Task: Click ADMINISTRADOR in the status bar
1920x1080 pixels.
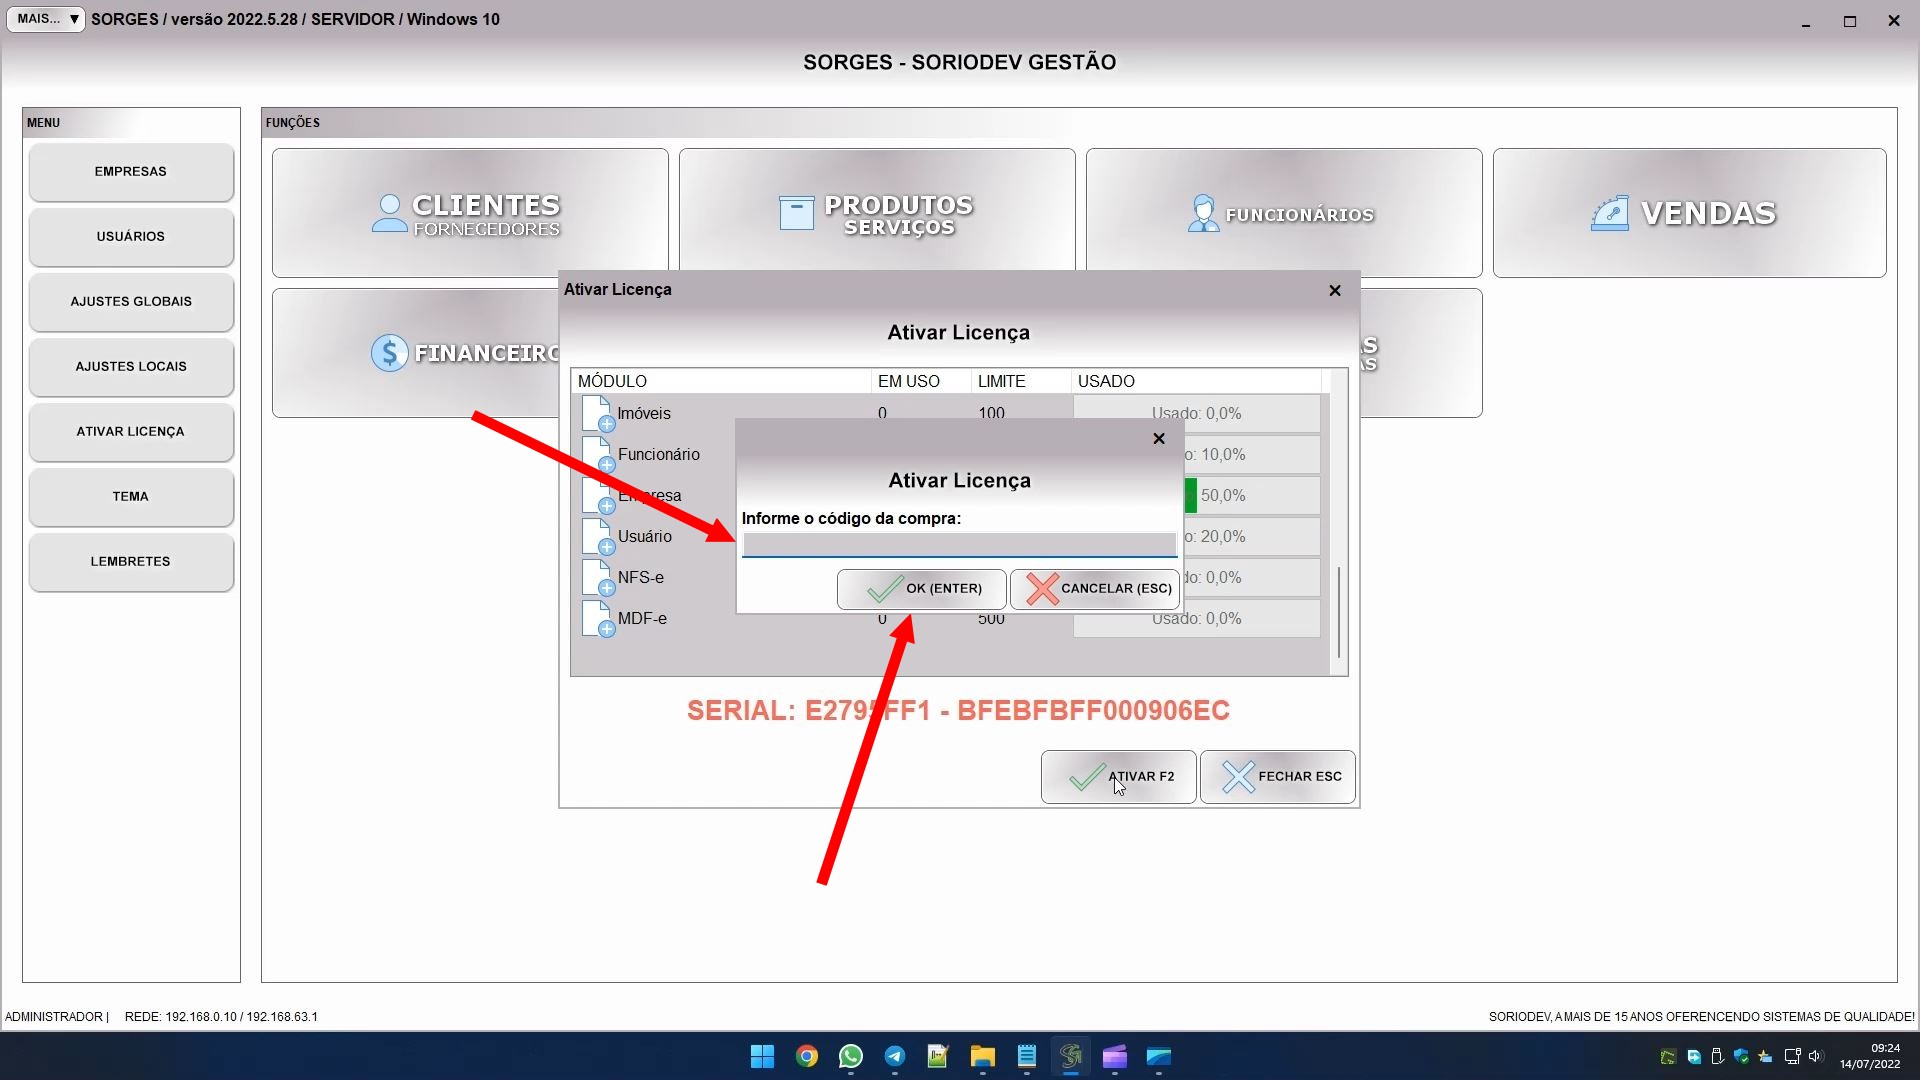Action: pos(54,1017)
